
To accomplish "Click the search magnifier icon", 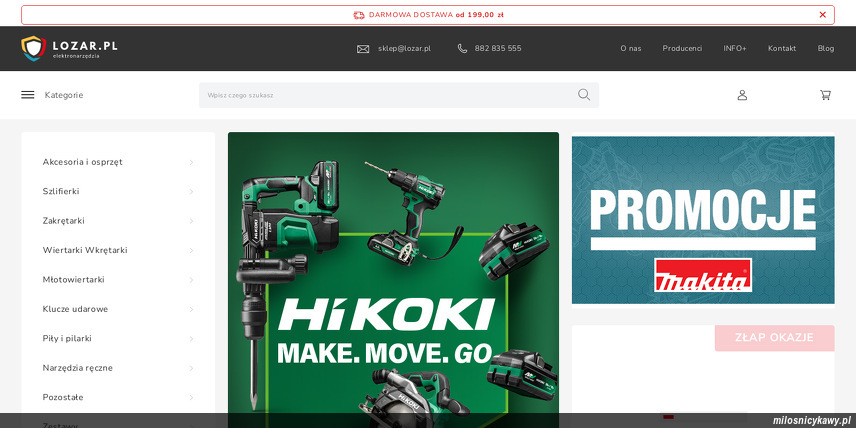I will coord(584,95).
